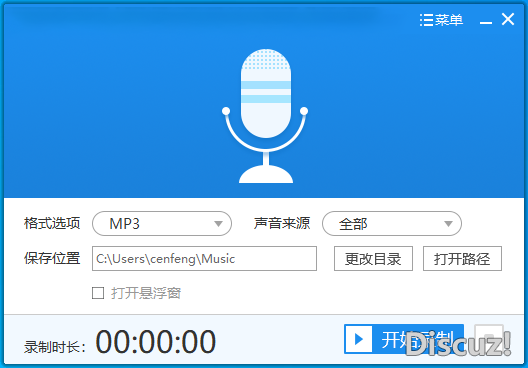Click 更改目录 to change the directory
Screen dimensions: 528x368
[x=373, y=259]
